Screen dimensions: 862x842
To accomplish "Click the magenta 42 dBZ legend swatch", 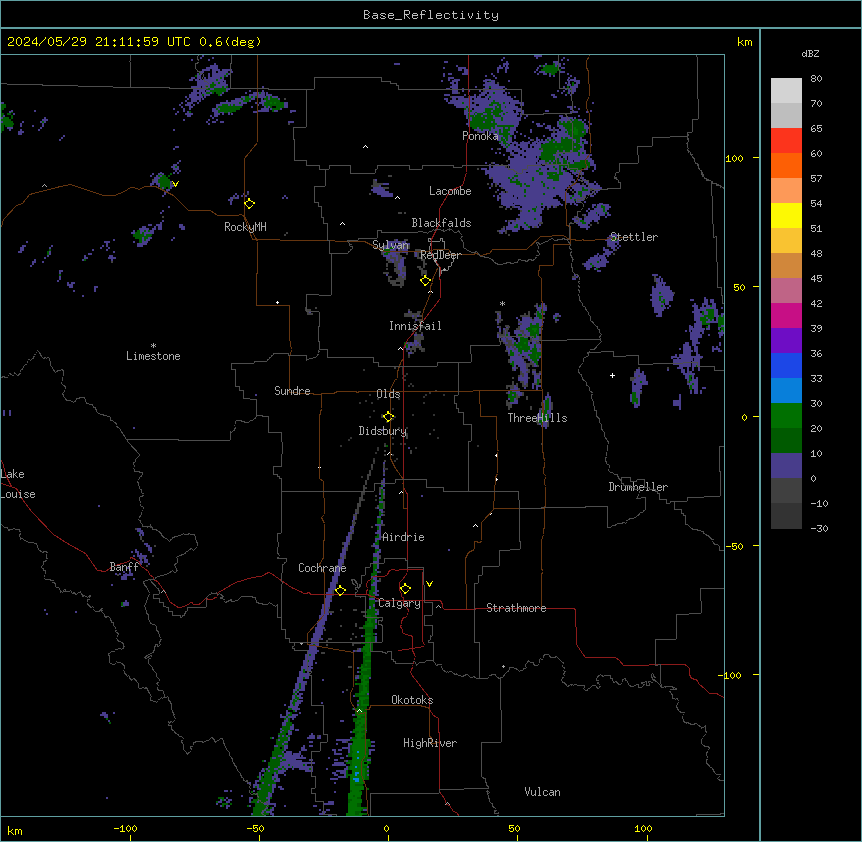I will point(786,315).
